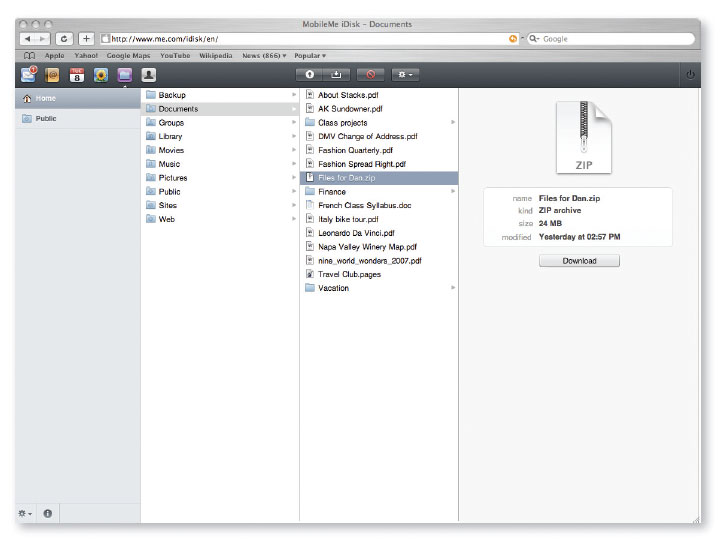Click the orange RSS snapback icon

pyautogui.click(x=512, y=39)
